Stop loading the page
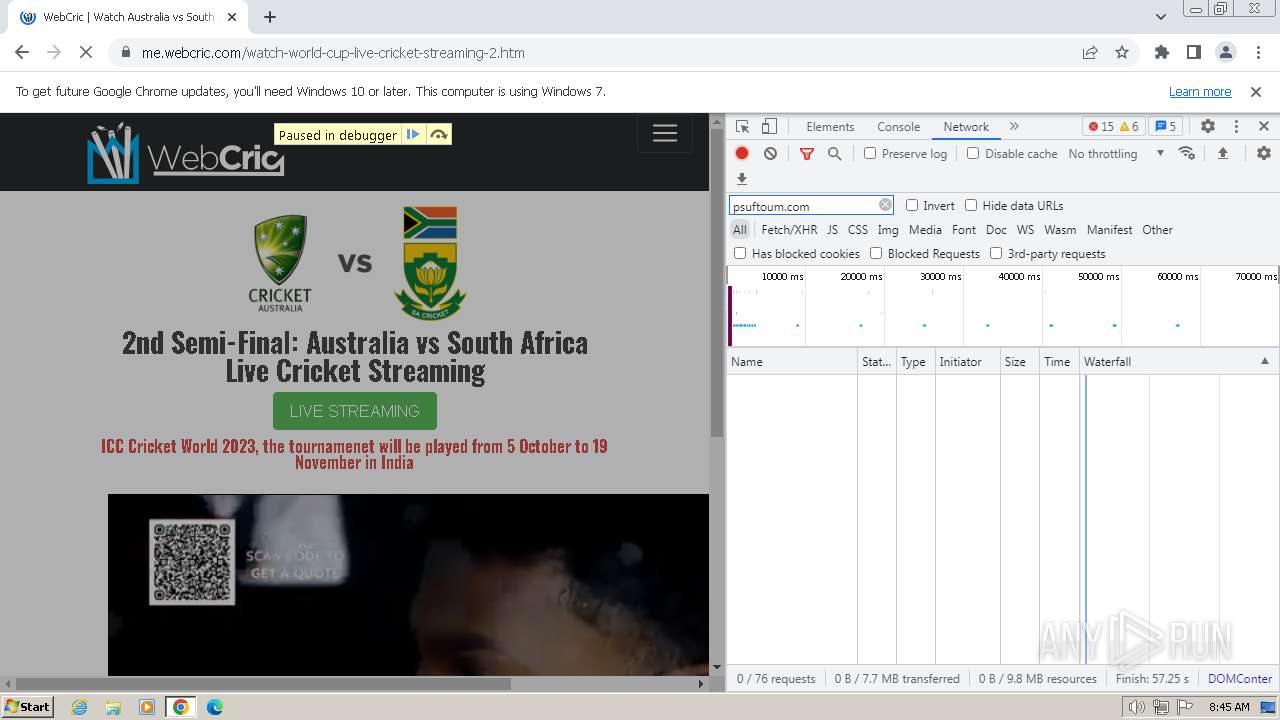 tap(86, 53)
